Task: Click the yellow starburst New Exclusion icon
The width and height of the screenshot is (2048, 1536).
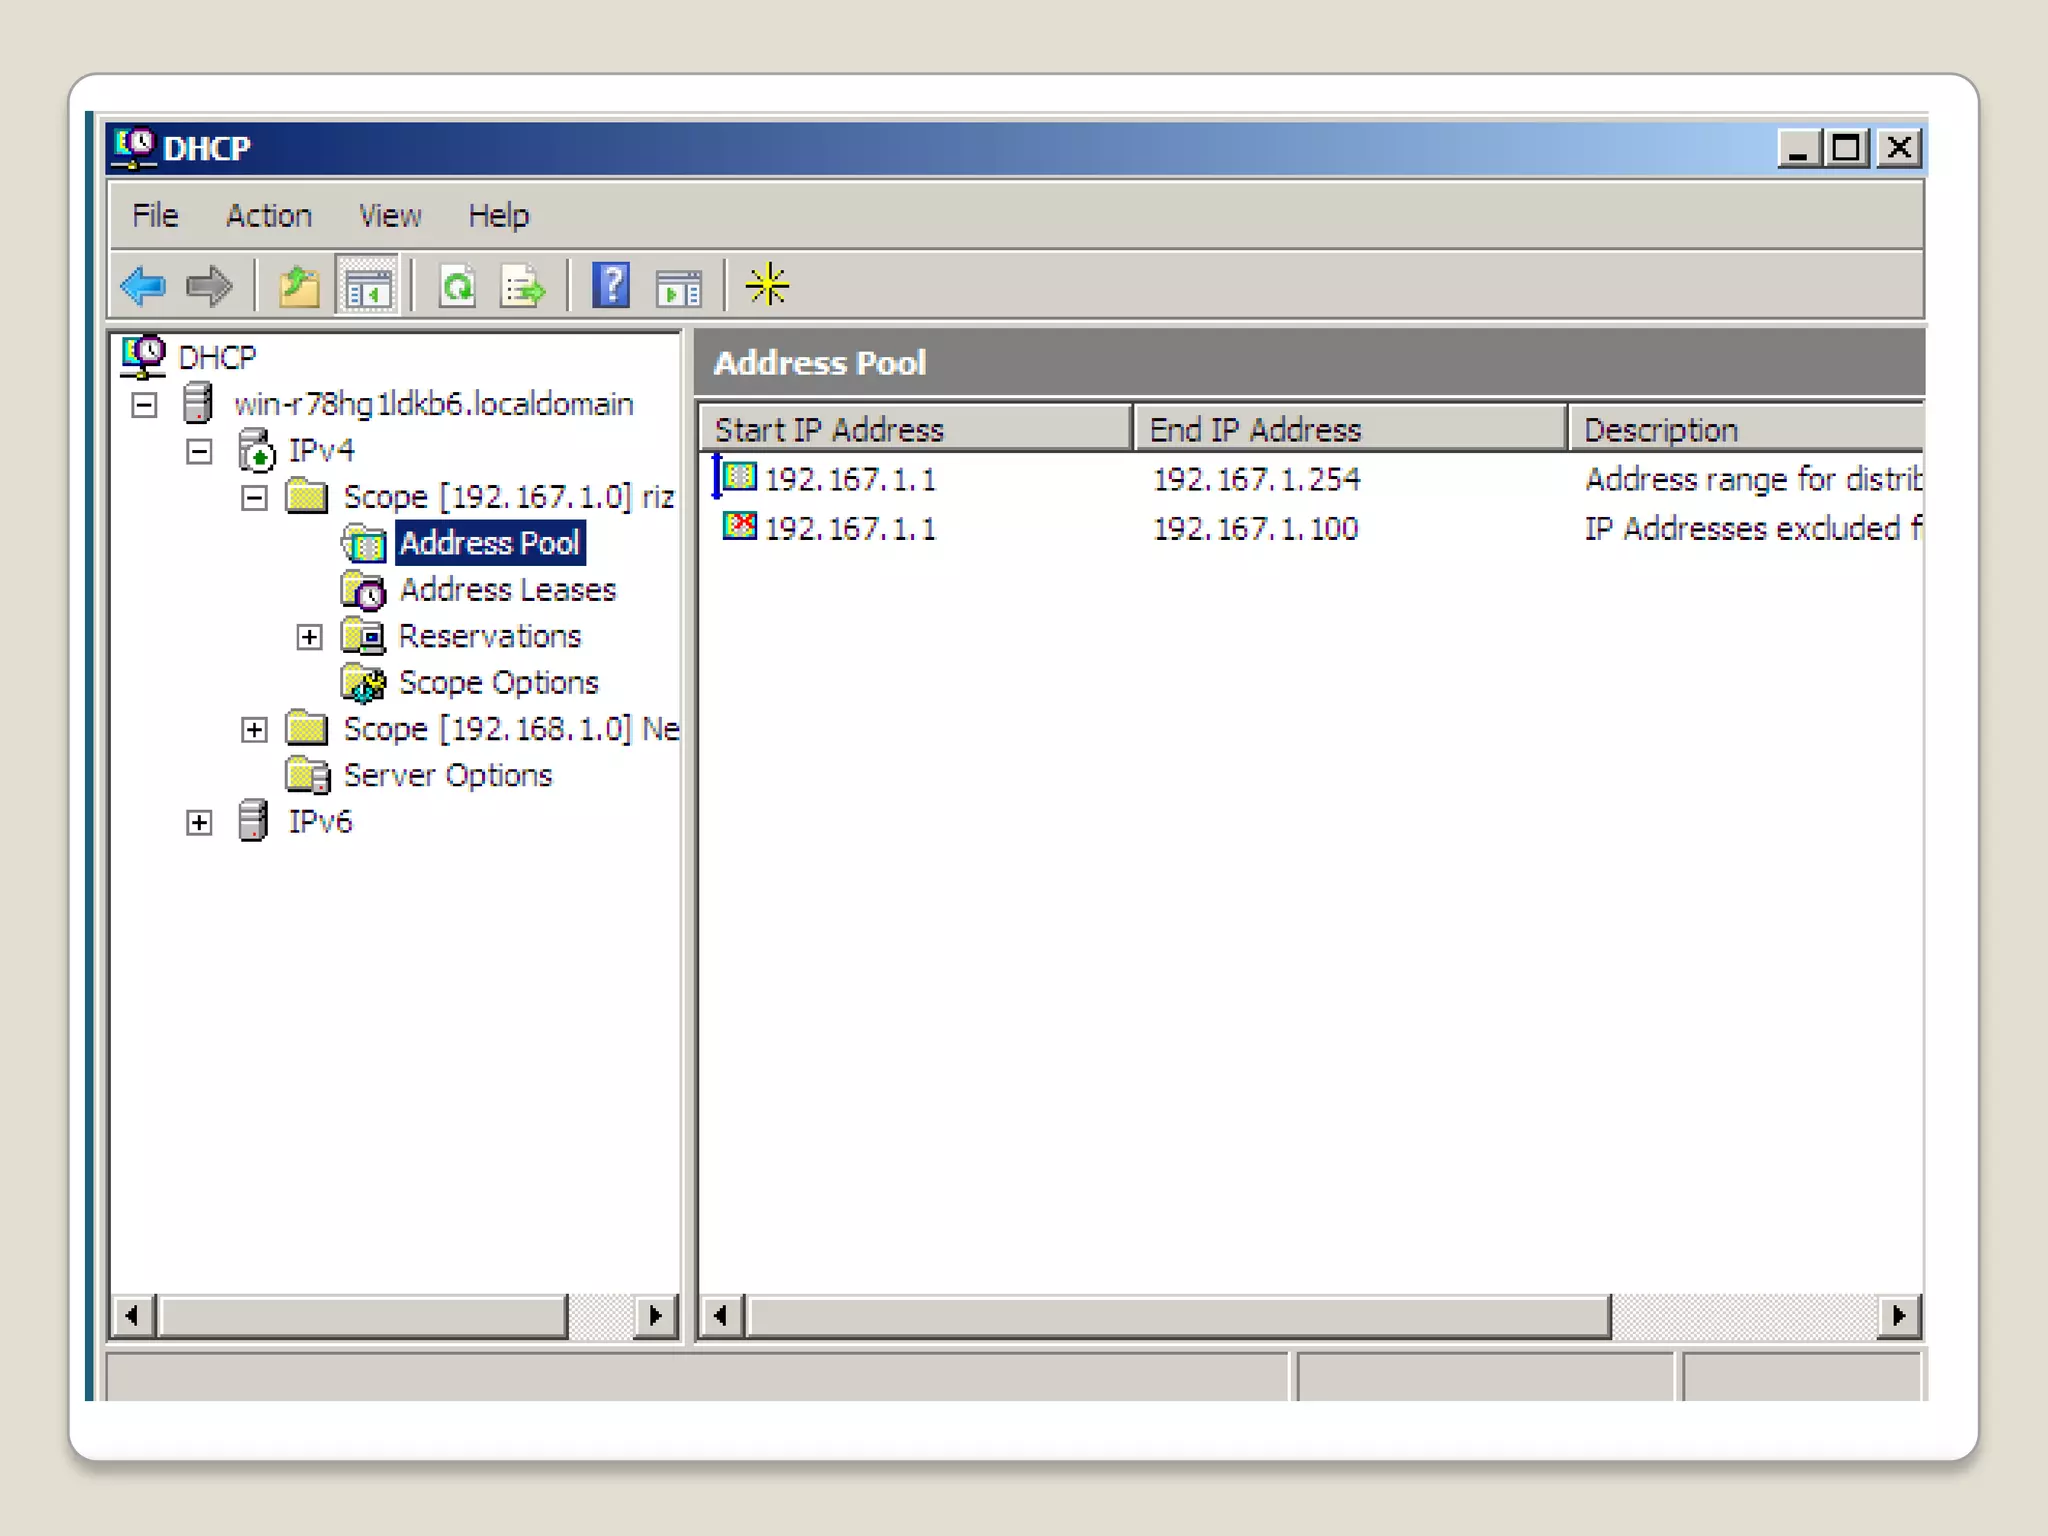Action: [767, 286]
